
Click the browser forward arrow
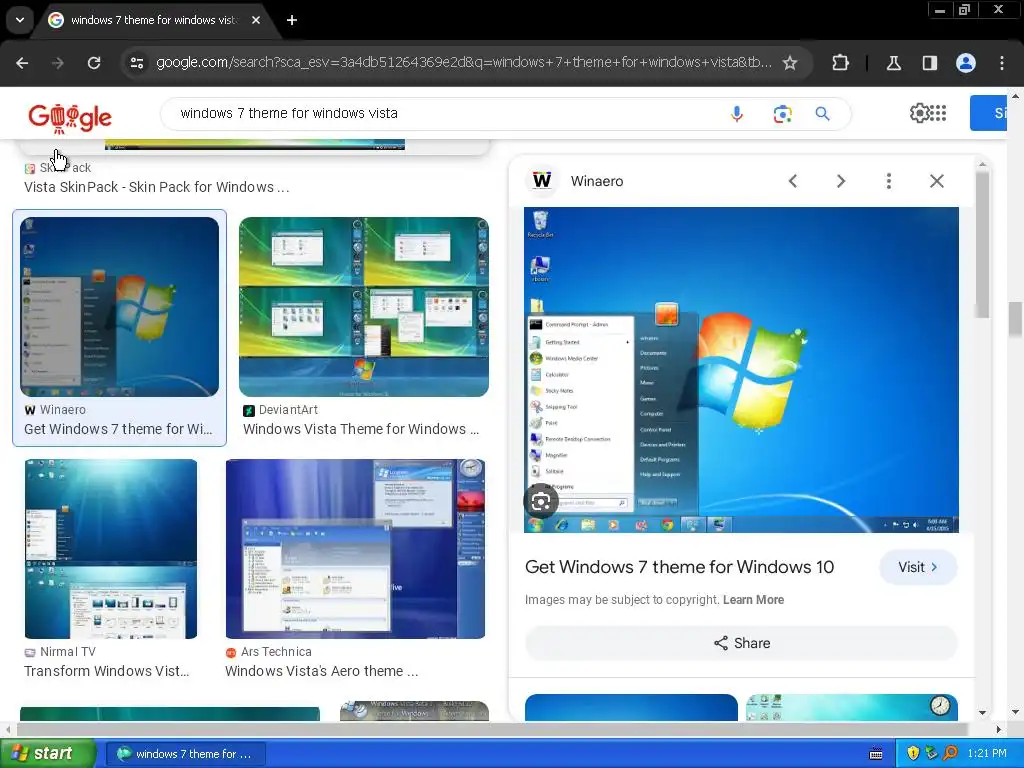58,63
